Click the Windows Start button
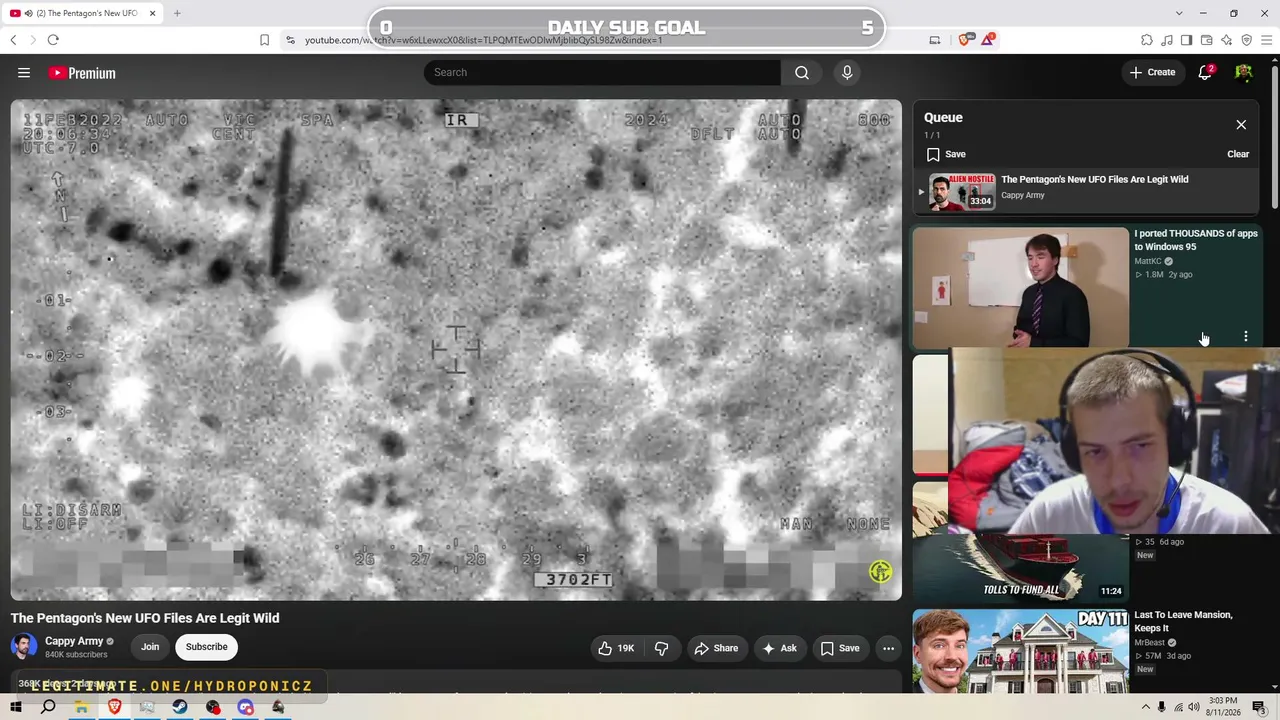1280x720 pixels. coord(15,707)
